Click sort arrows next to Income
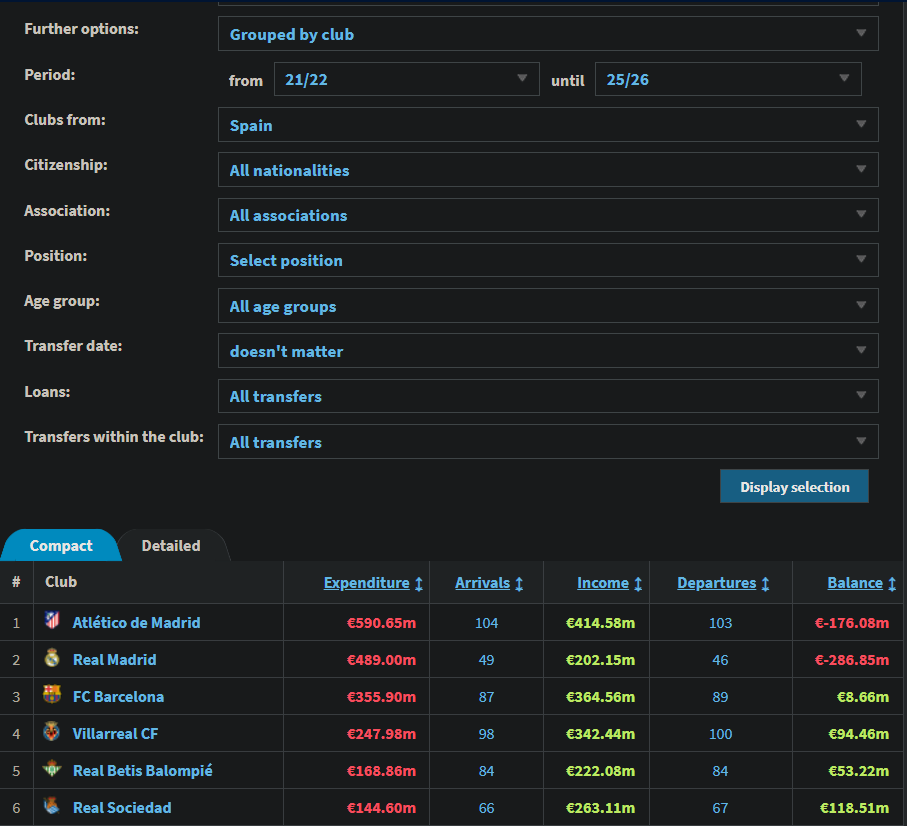This screenshot has width=907, height=826. (638, 584)
